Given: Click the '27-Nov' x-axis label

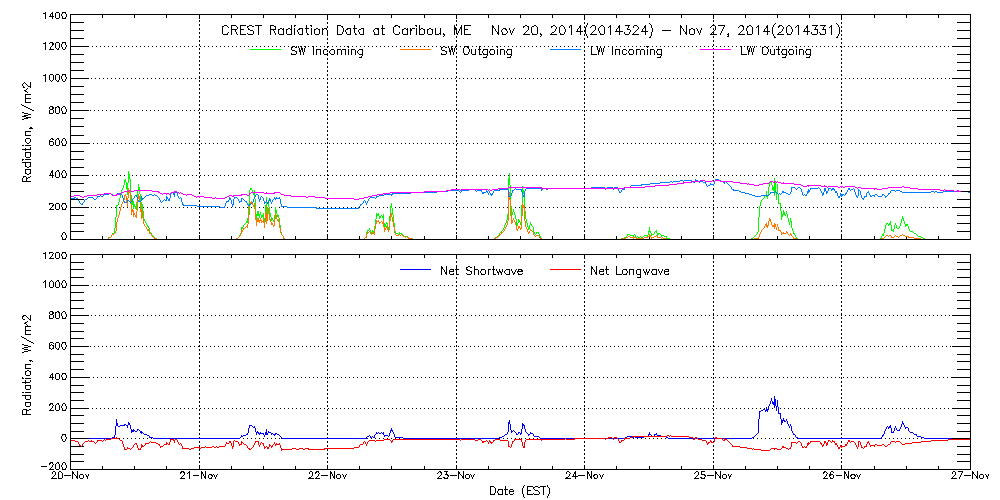Looking at the screenshot, I should tap(971, 475).
